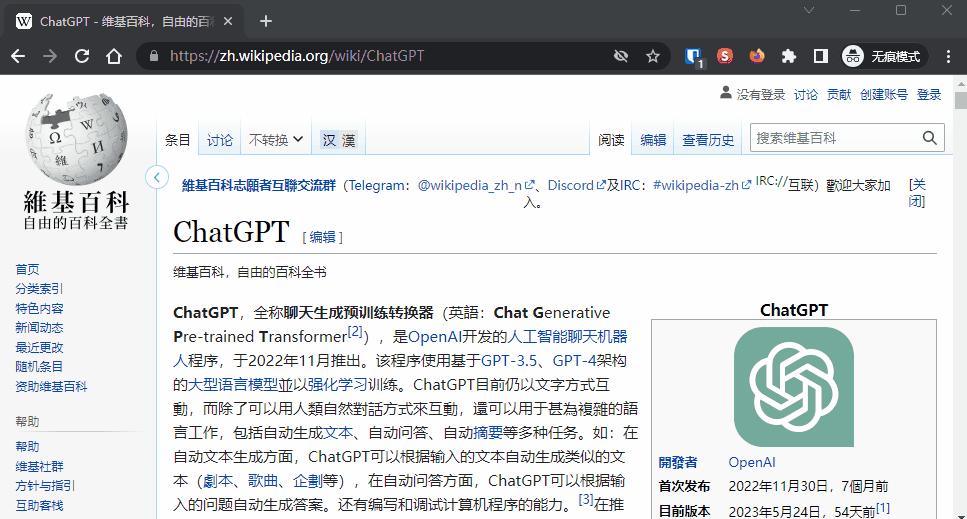Switch to the 条目 article tab
The image size is (967, 519).
click(178, 141)
